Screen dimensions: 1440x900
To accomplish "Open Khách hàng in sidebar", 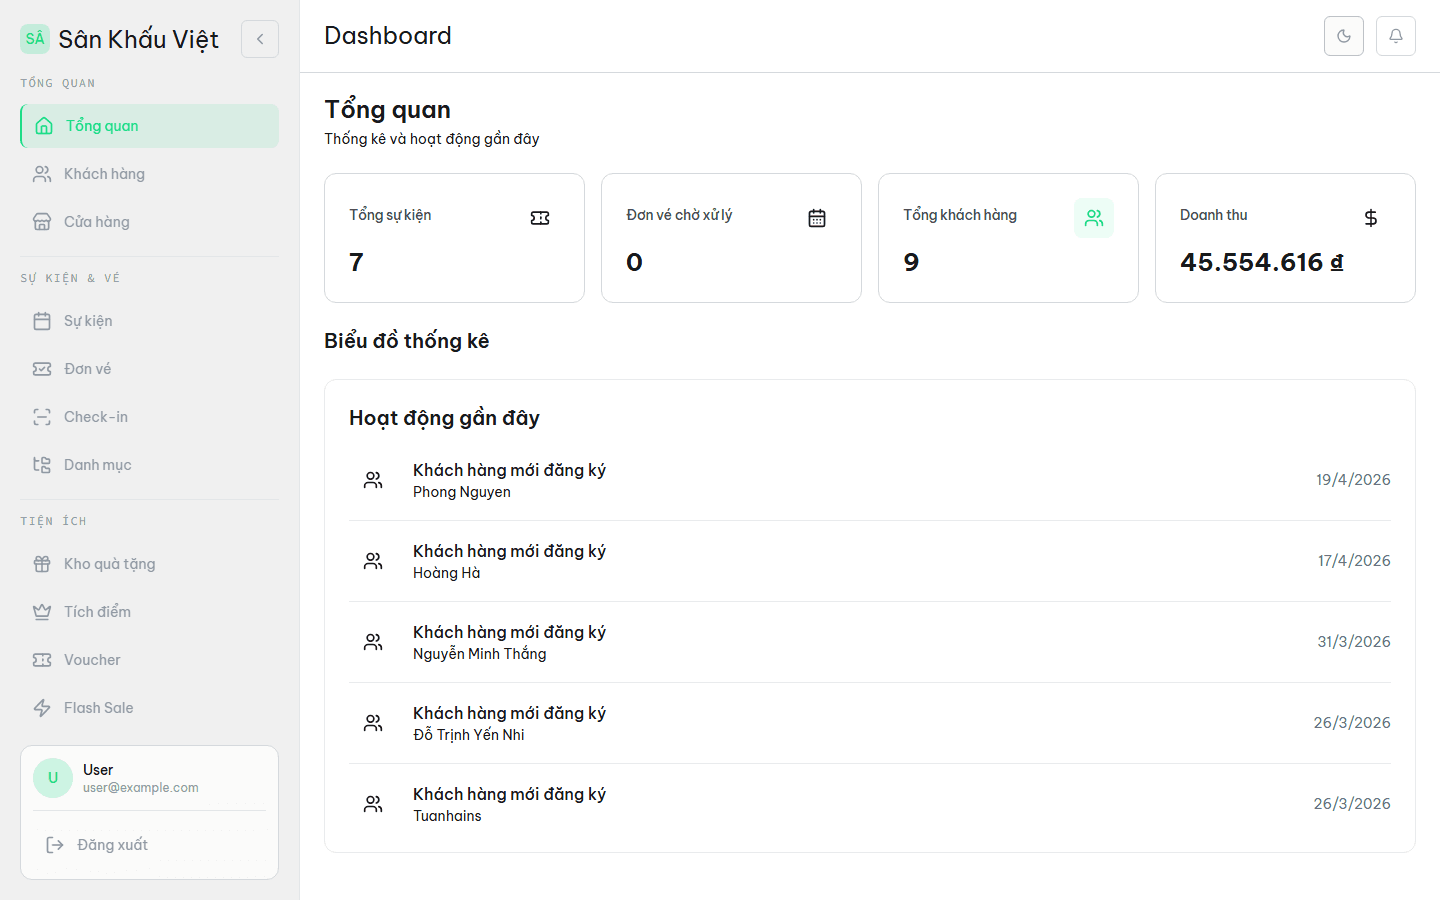I will [150, 174].
